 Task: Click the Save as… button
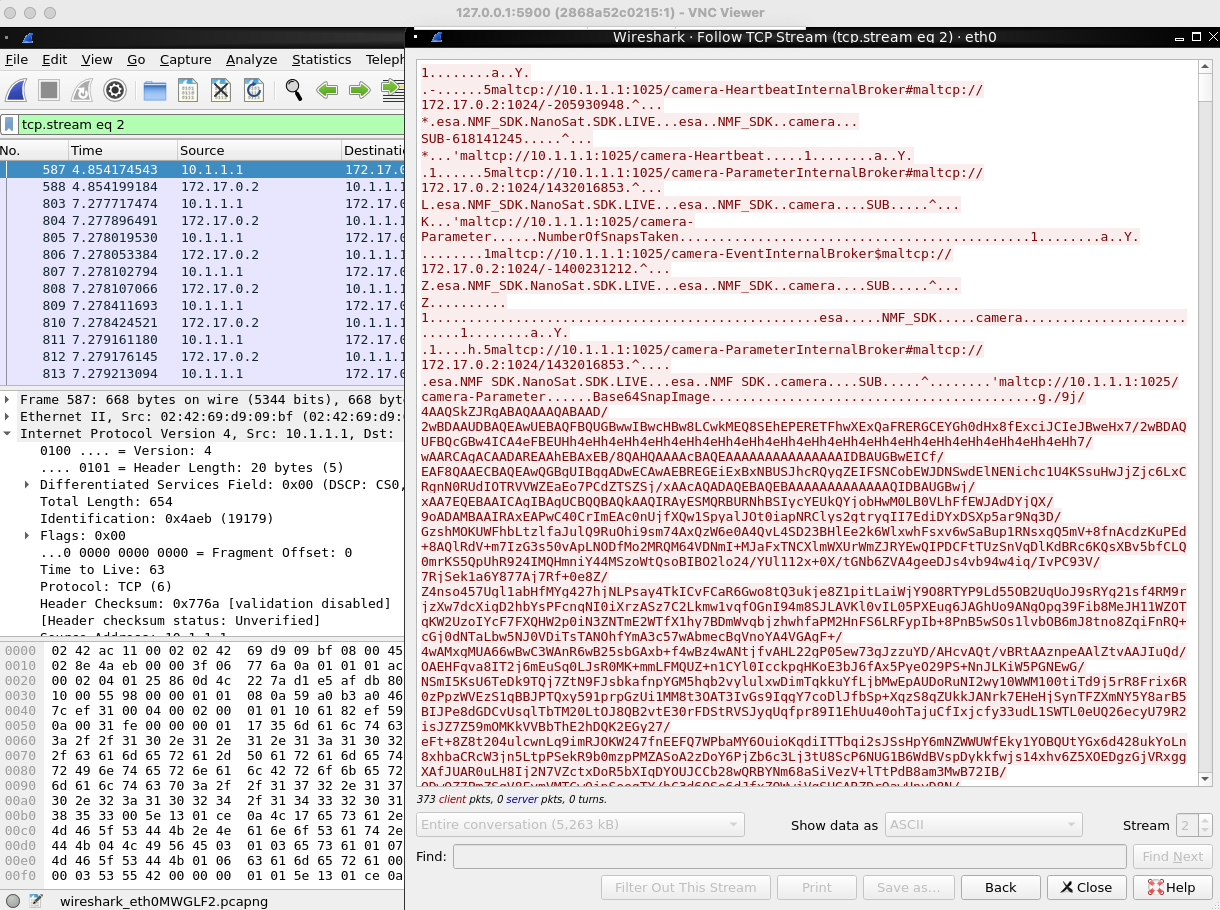tap(907, 888)
